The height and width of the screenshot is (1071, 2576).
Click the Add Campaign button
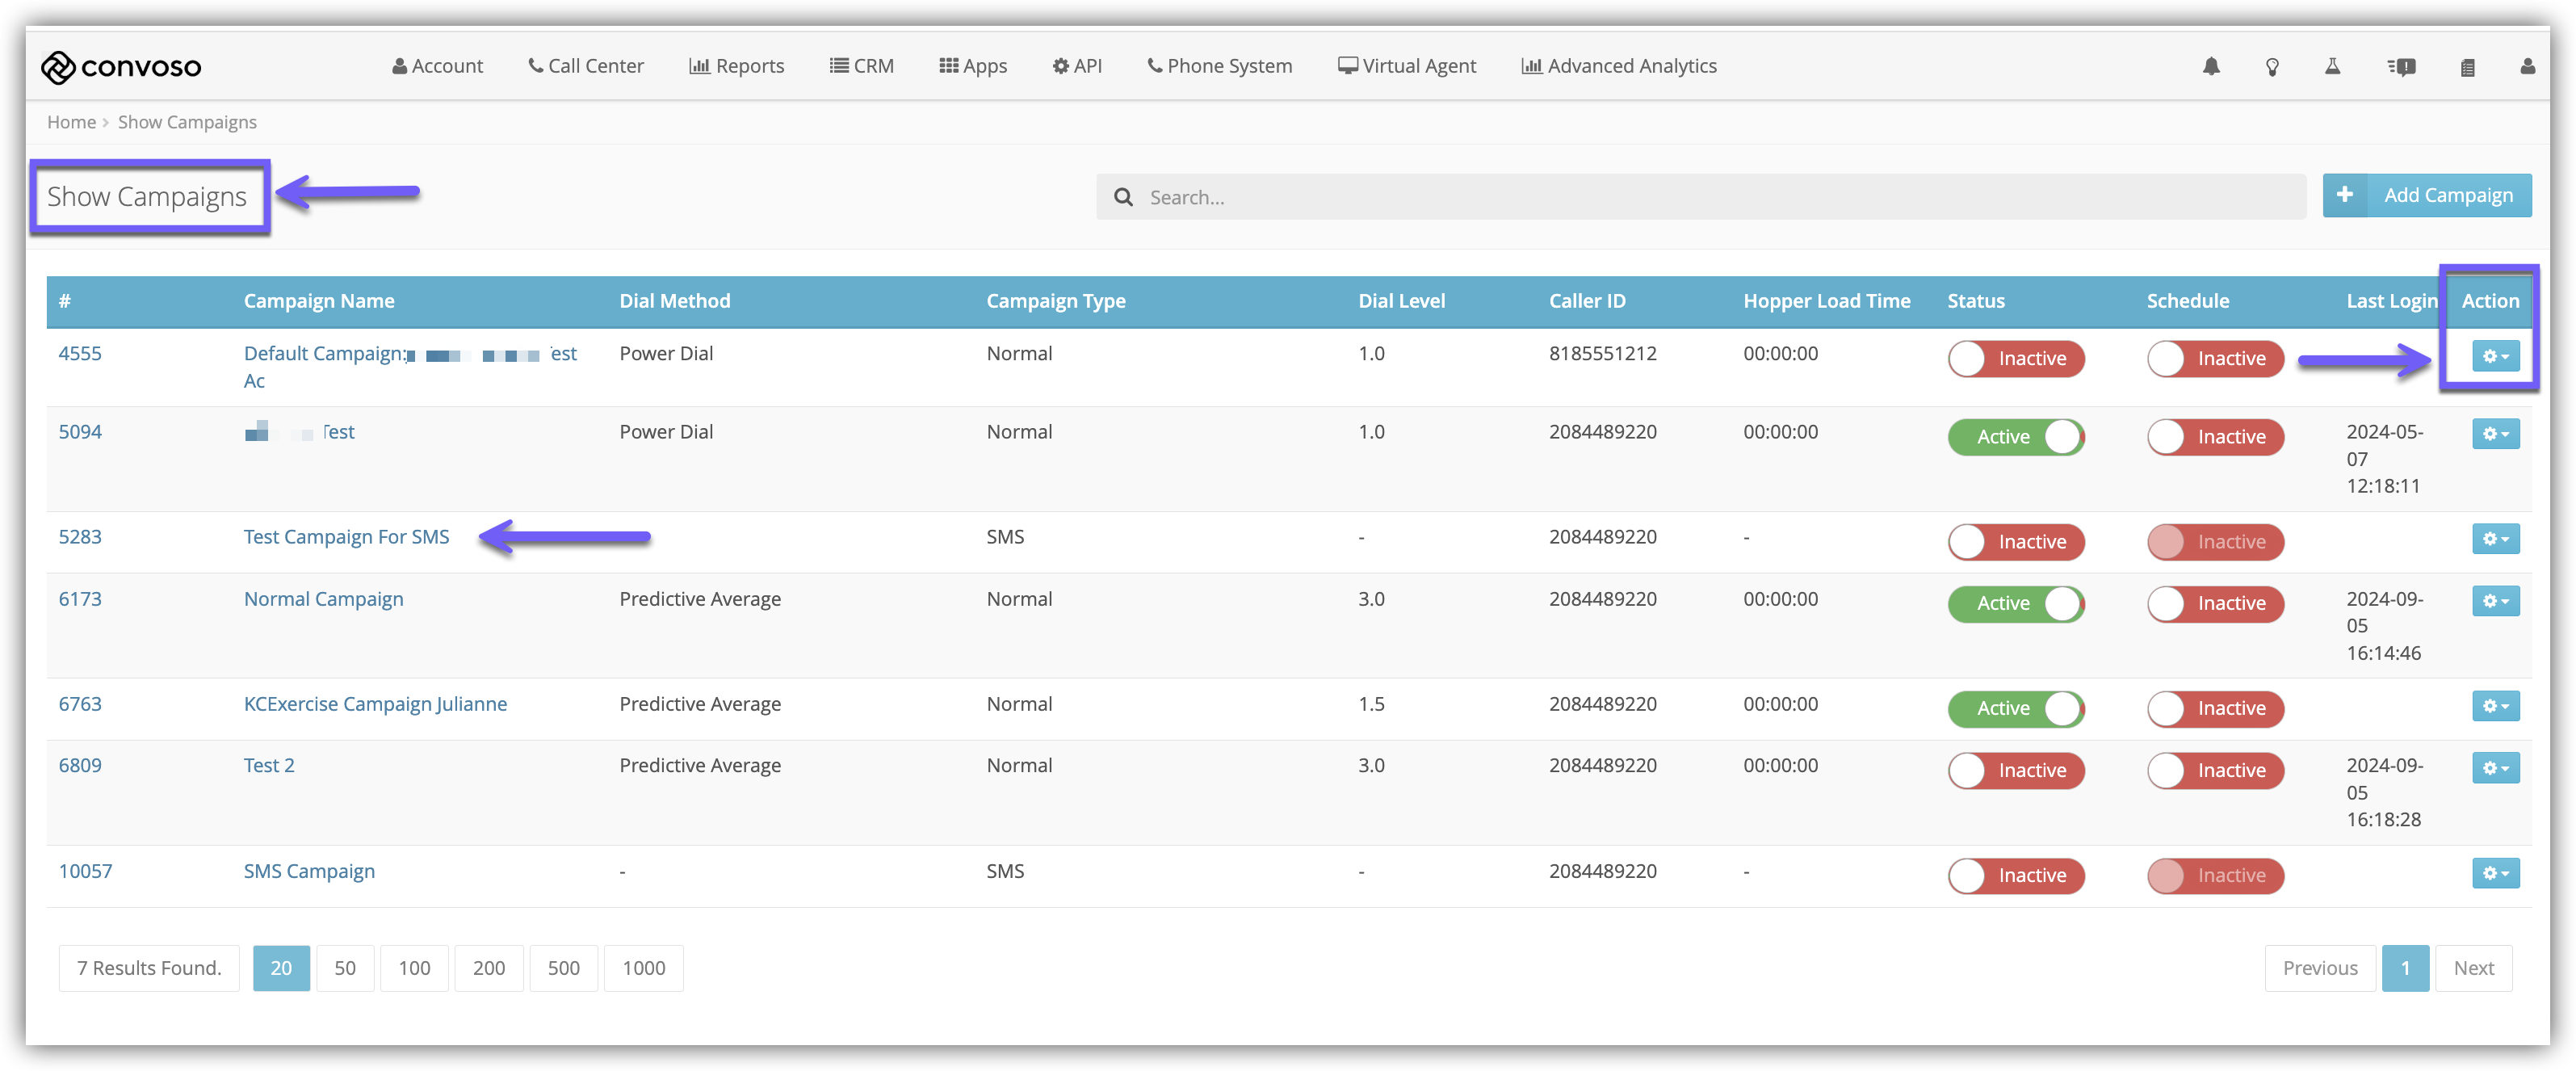point(2427,195)
